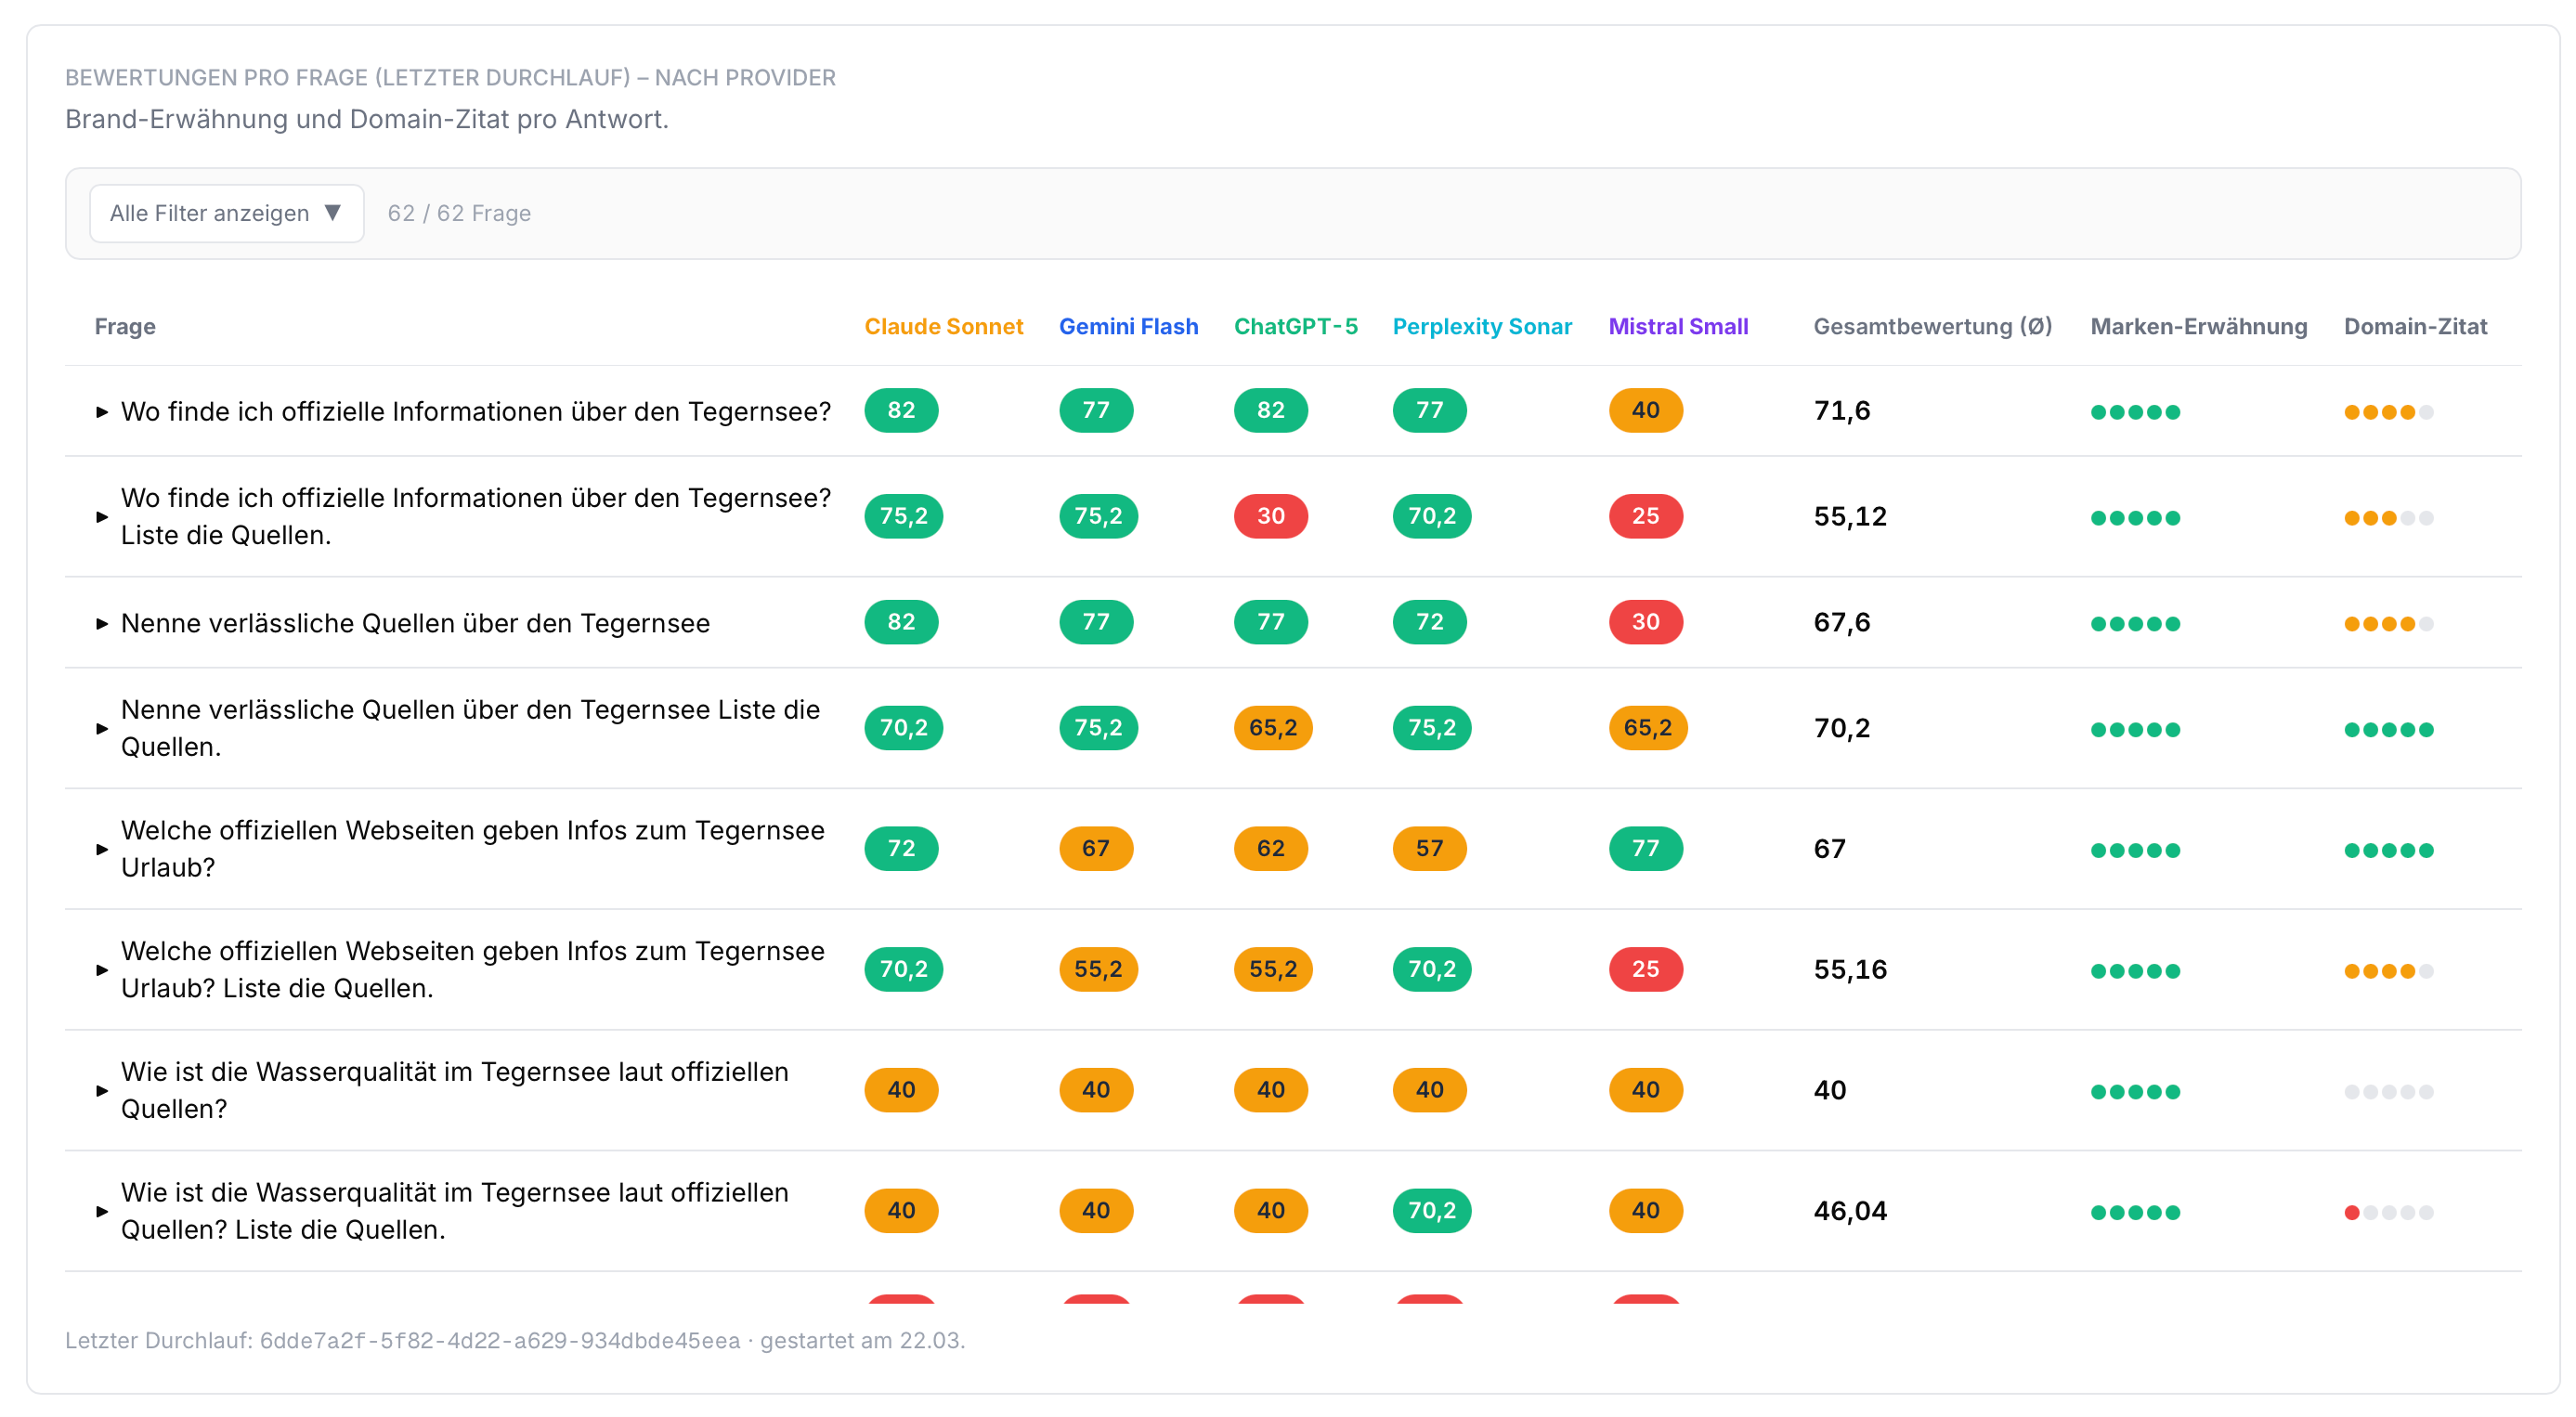Click the Mistral Small column header
This screenshot has width=2576, height=1417.
pyautogui.click(x=1677, y=326)
